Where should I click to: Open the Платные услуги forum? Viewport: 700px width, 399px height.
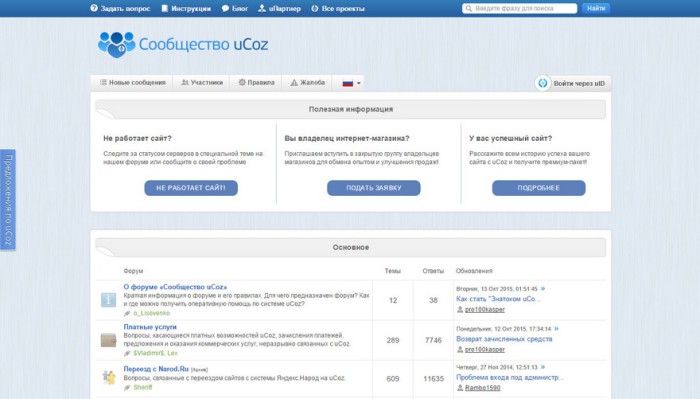[x=150, y=327]
